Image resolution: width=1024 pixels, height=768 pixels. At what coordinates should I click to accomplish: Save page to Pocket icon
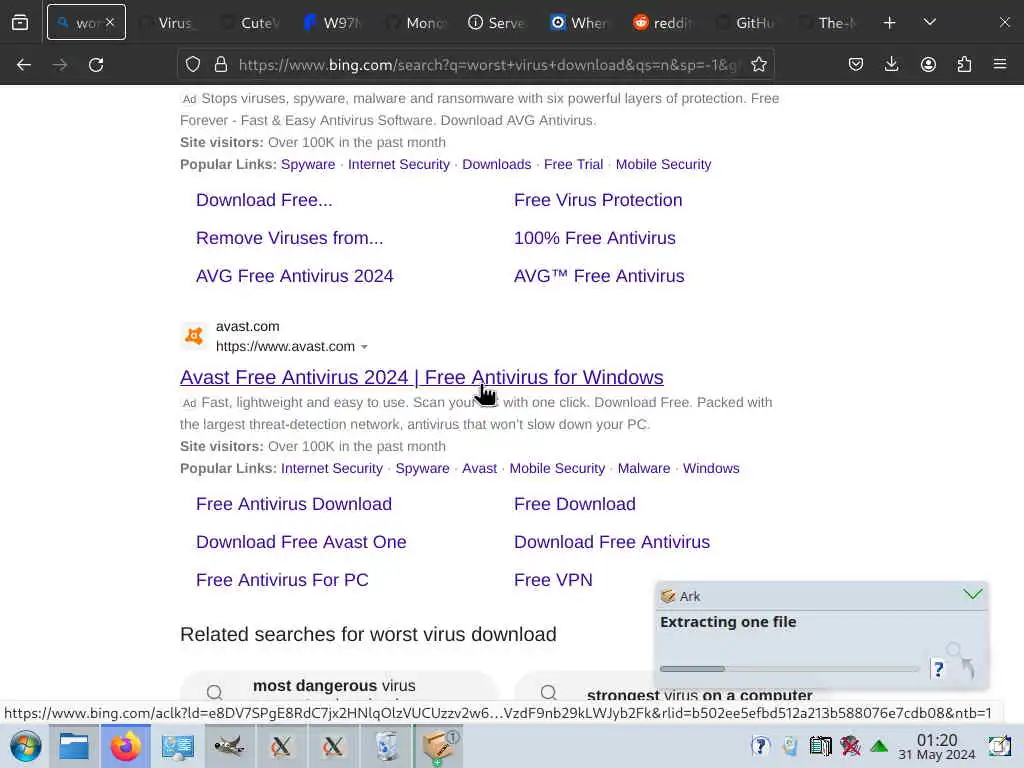(x=856, y=64)
